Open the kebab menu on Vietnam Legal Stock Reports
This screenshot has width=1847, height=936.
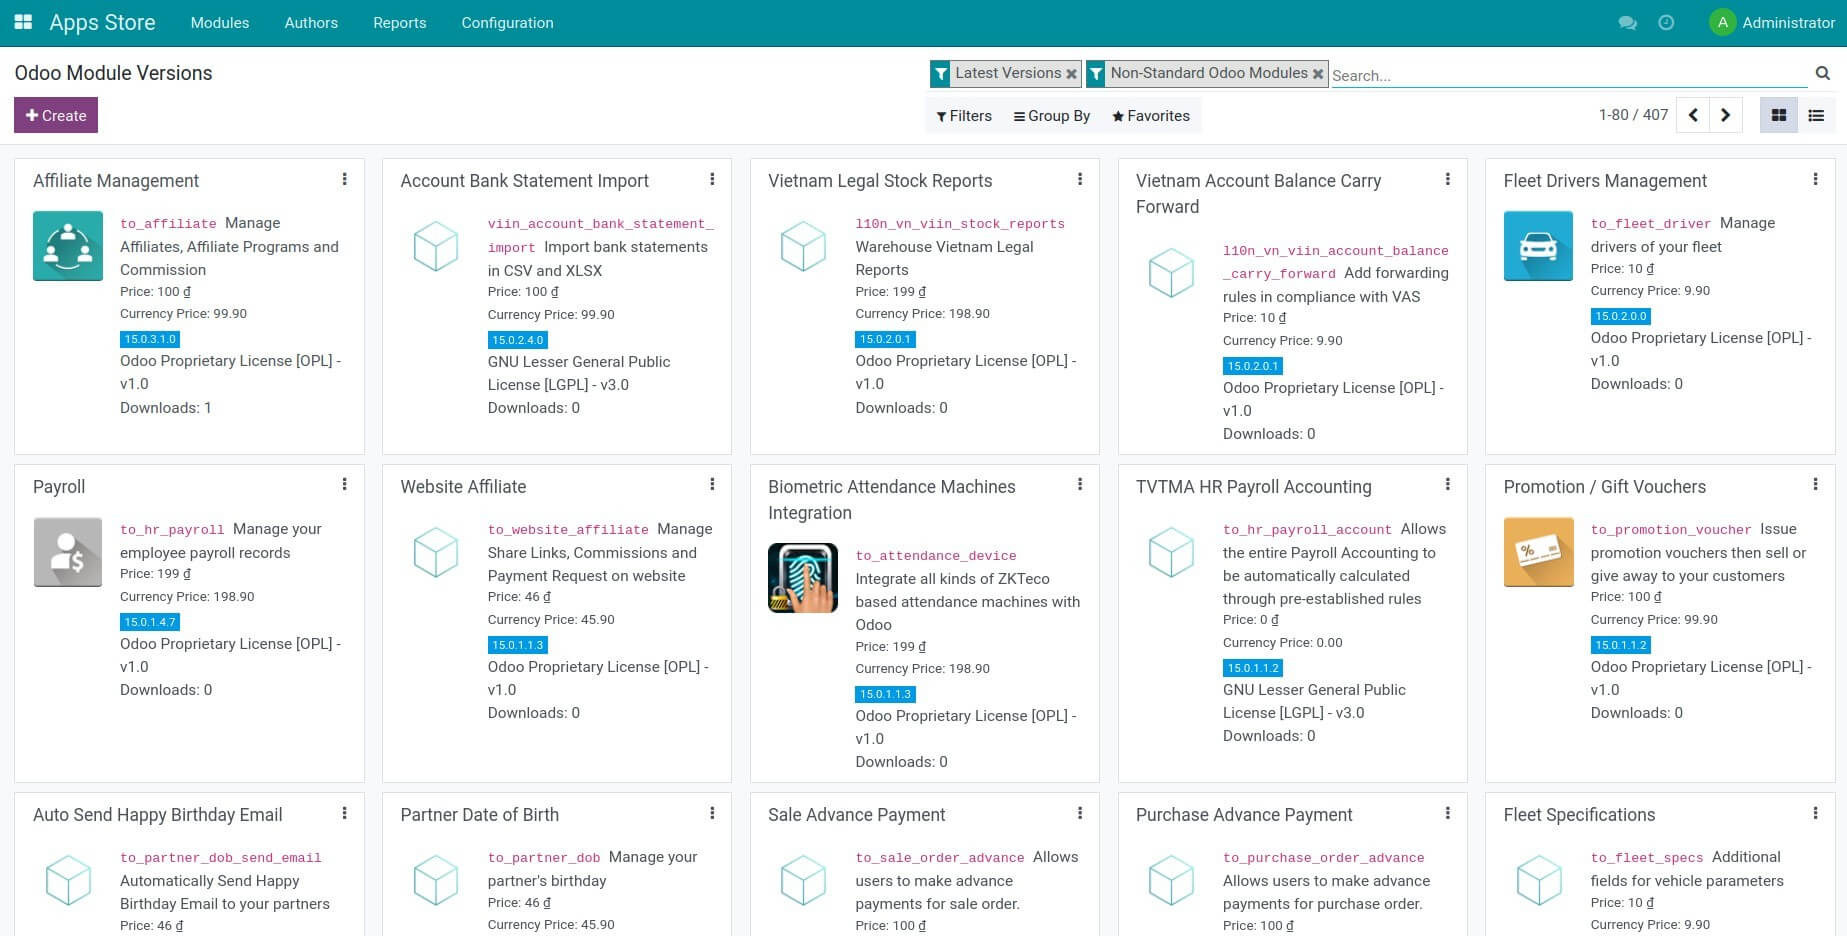(x=1080, y=179)
